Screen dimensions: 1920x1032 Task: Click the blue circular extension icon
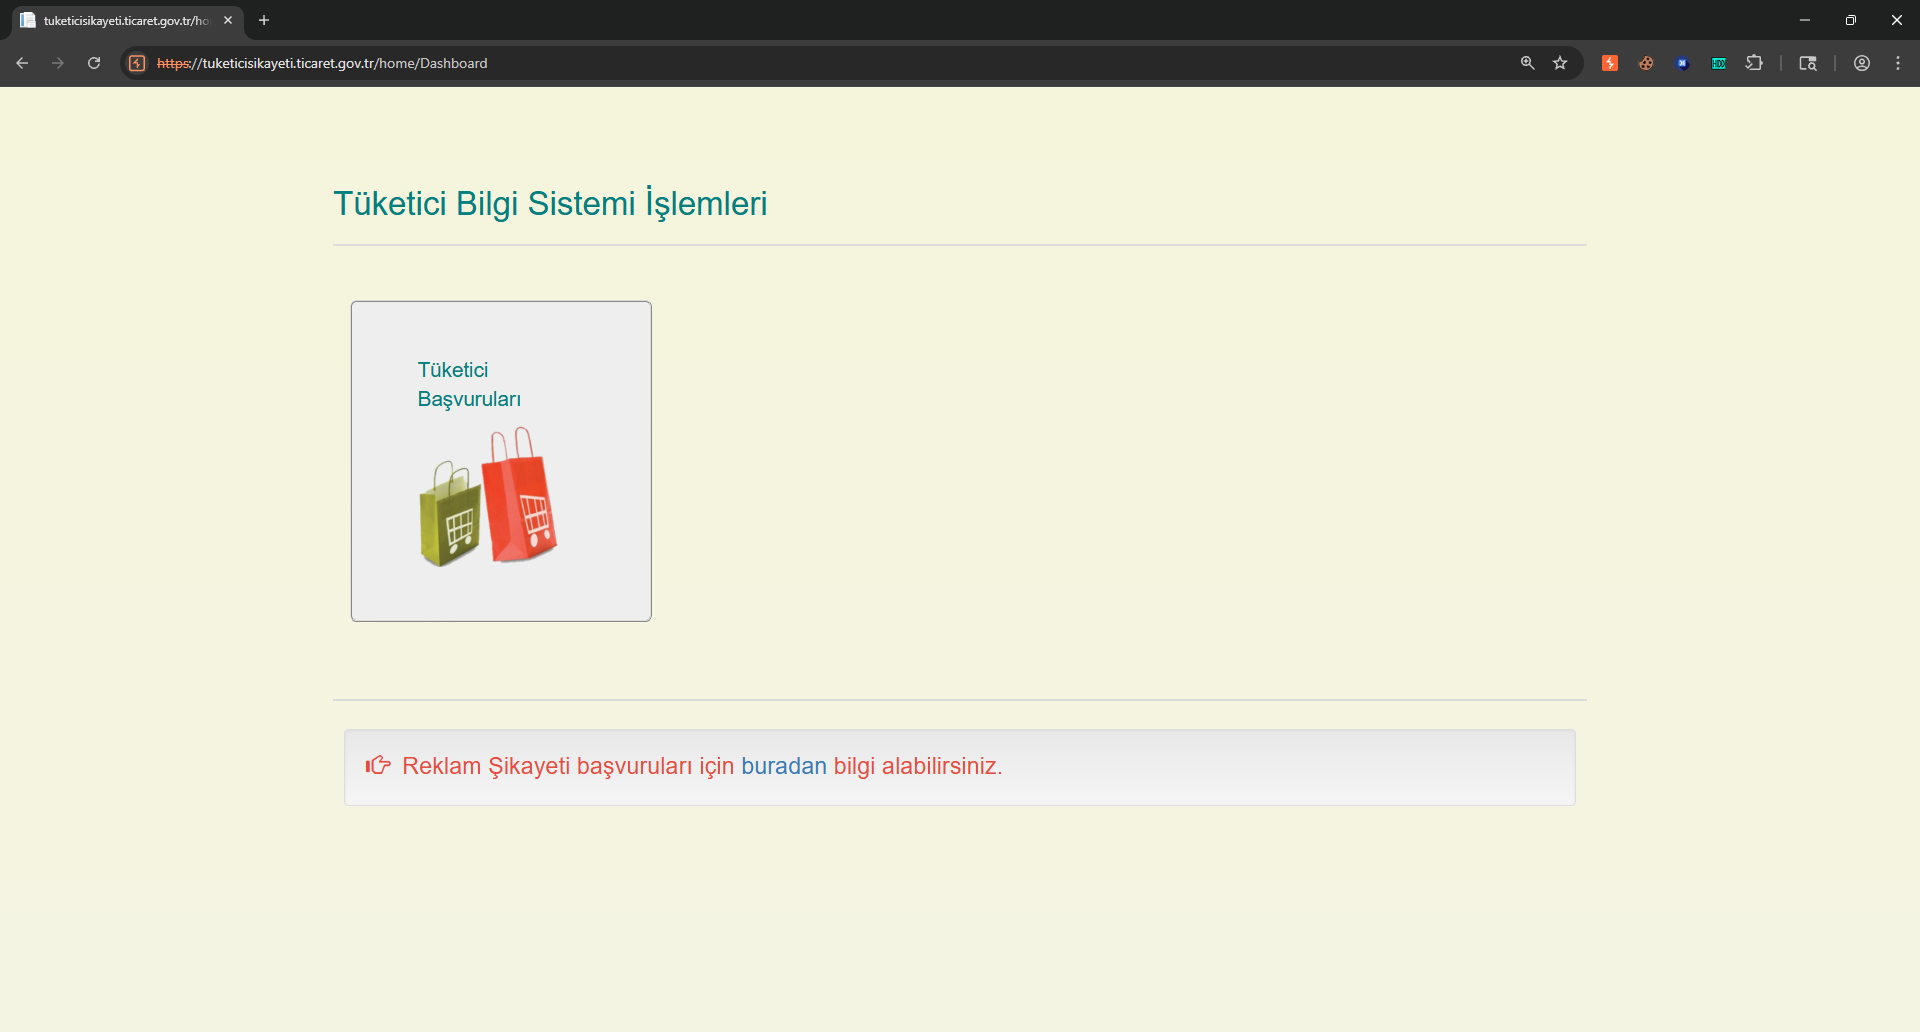pos(1682,63)
